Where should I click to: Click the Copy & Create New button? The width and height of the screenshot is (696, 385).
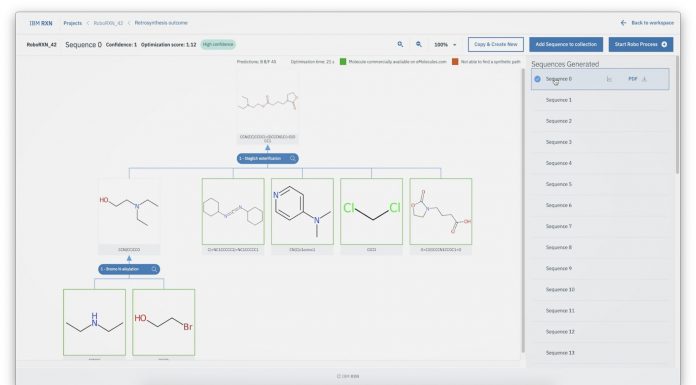pyautogui.click(x=495, y=44)
